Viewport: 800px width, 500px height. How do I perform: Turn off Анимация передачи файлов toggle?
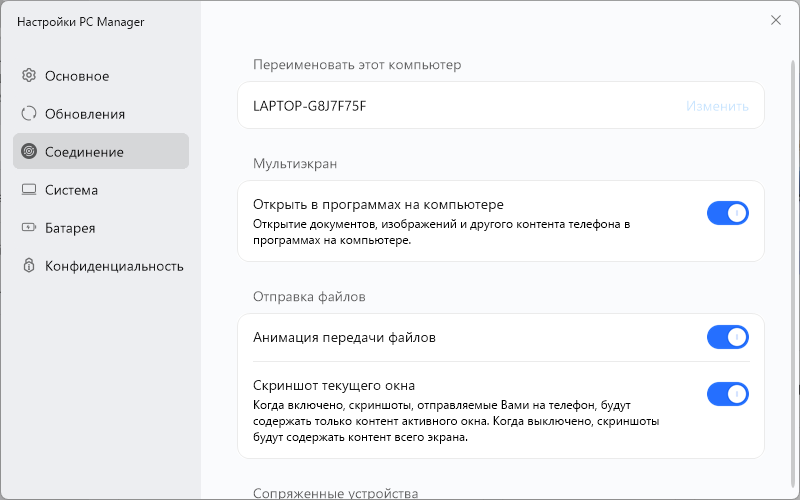coord(727,337)
